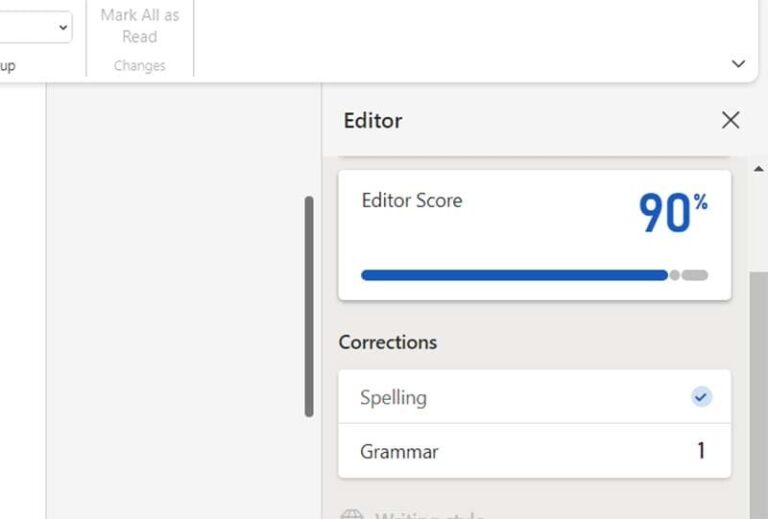Close the Editor pane with the X
768x519 pixels.
tap(730, 120)
